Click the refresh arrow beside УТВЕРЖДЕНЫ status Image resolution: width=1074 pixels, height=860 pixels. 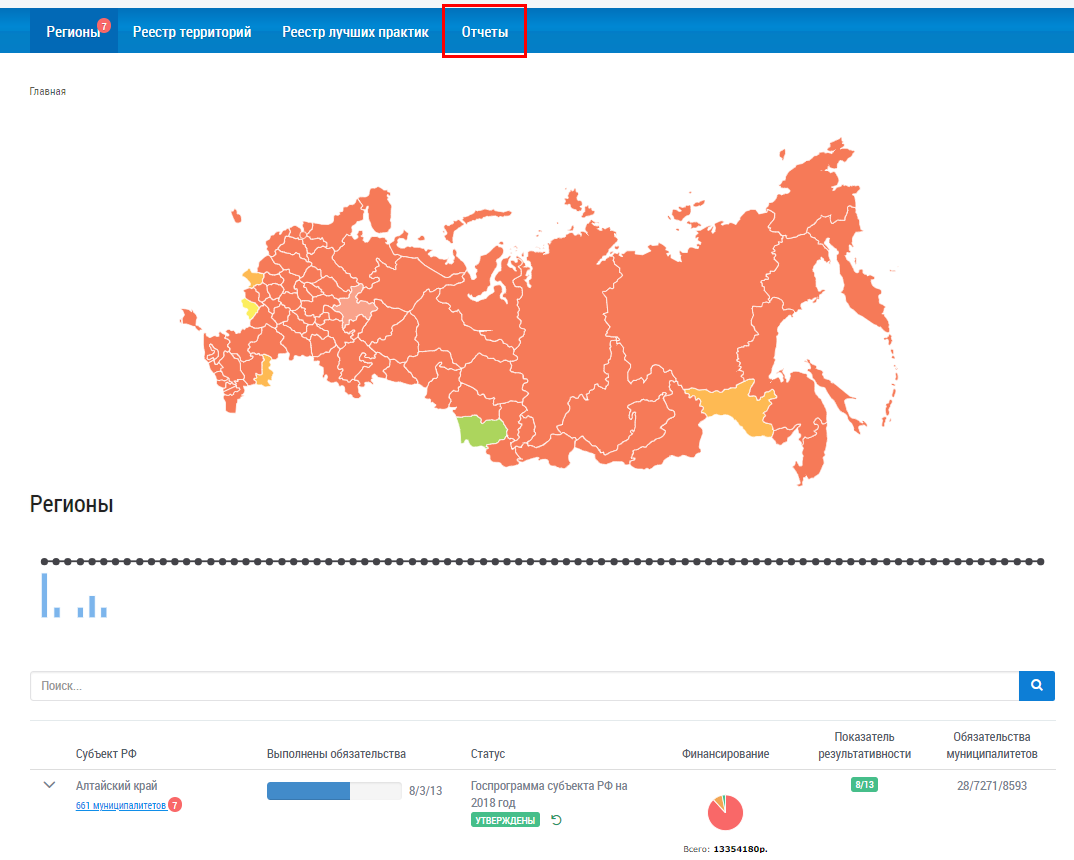point(557,820)
